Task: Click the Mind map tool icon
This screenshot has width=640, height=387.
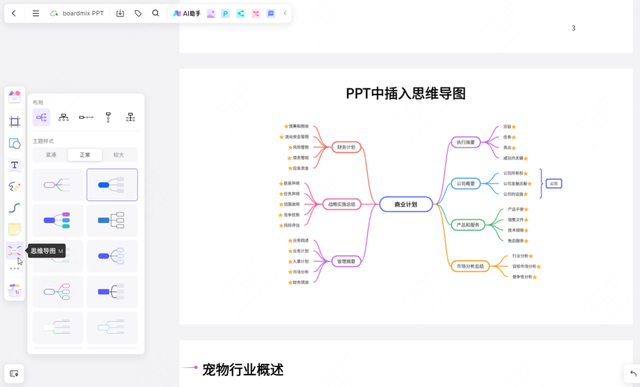Action: point(14,251)
